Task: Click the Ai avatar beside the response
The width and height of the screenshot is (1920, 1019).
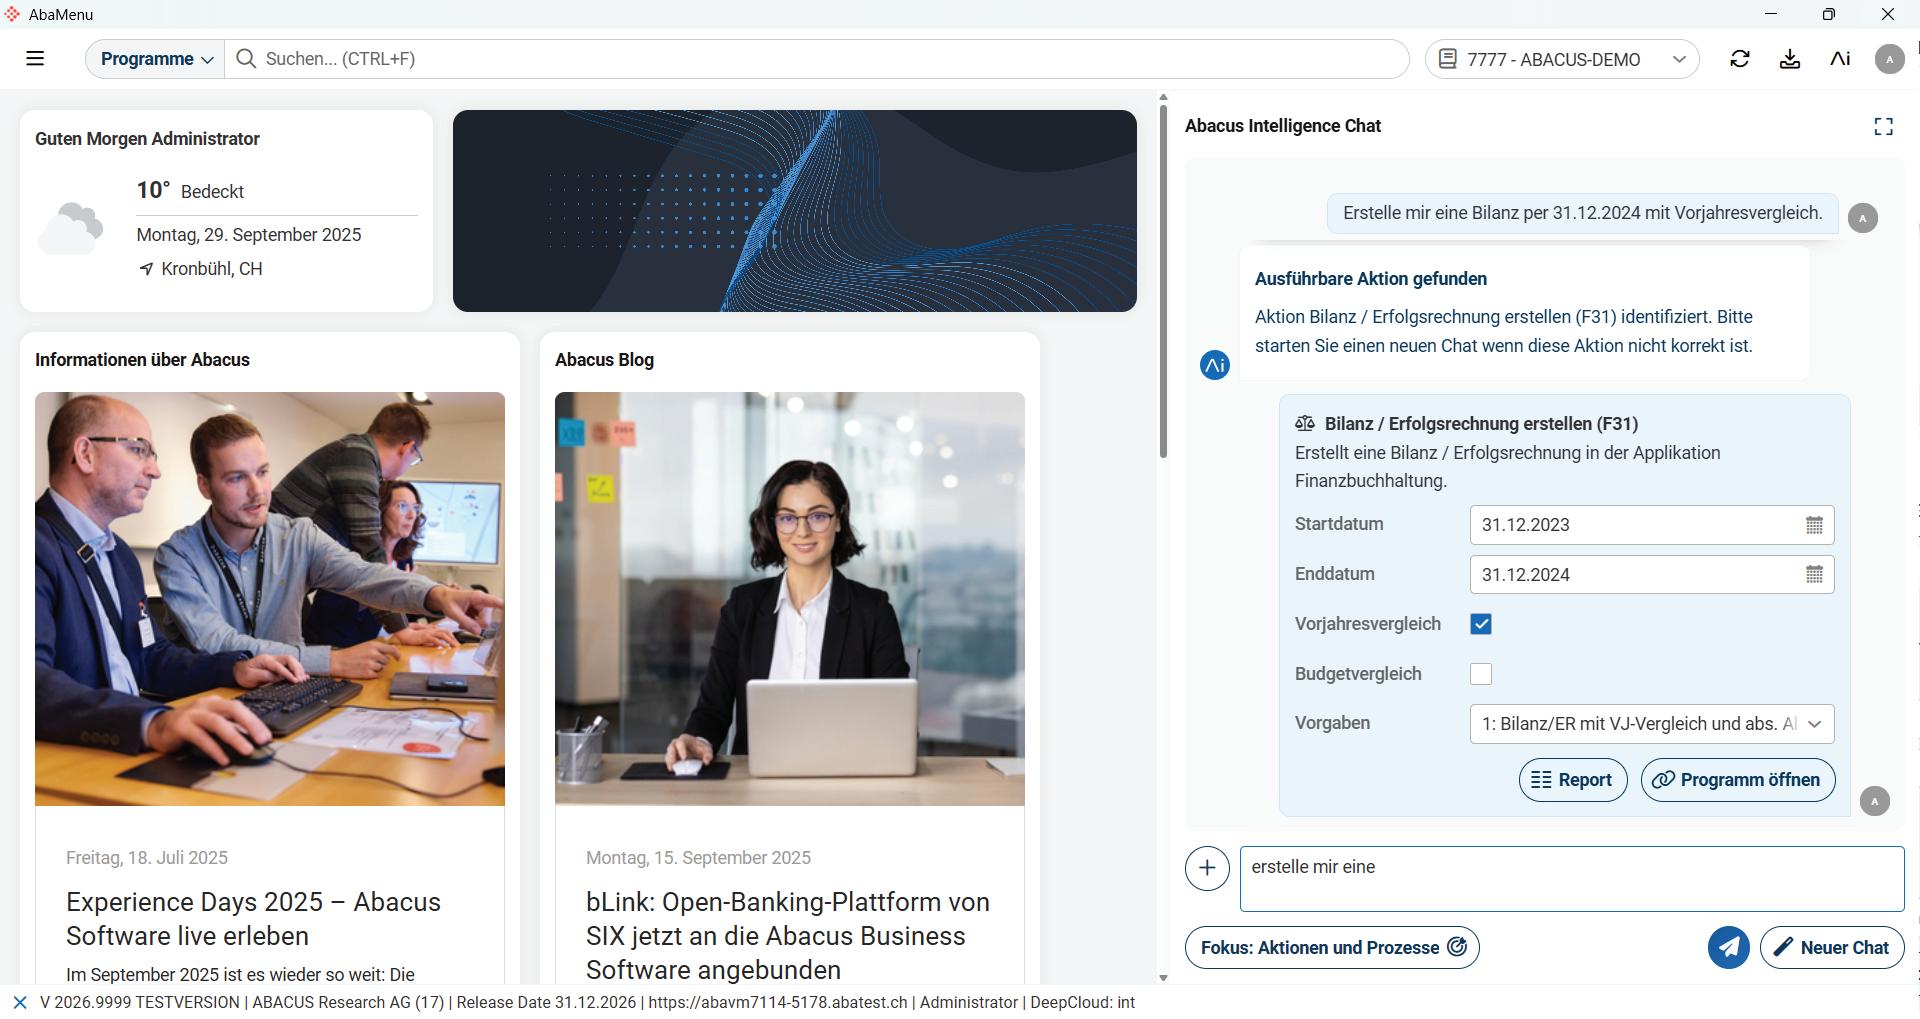Action: pyautogui.click(x=1215, y=365)
